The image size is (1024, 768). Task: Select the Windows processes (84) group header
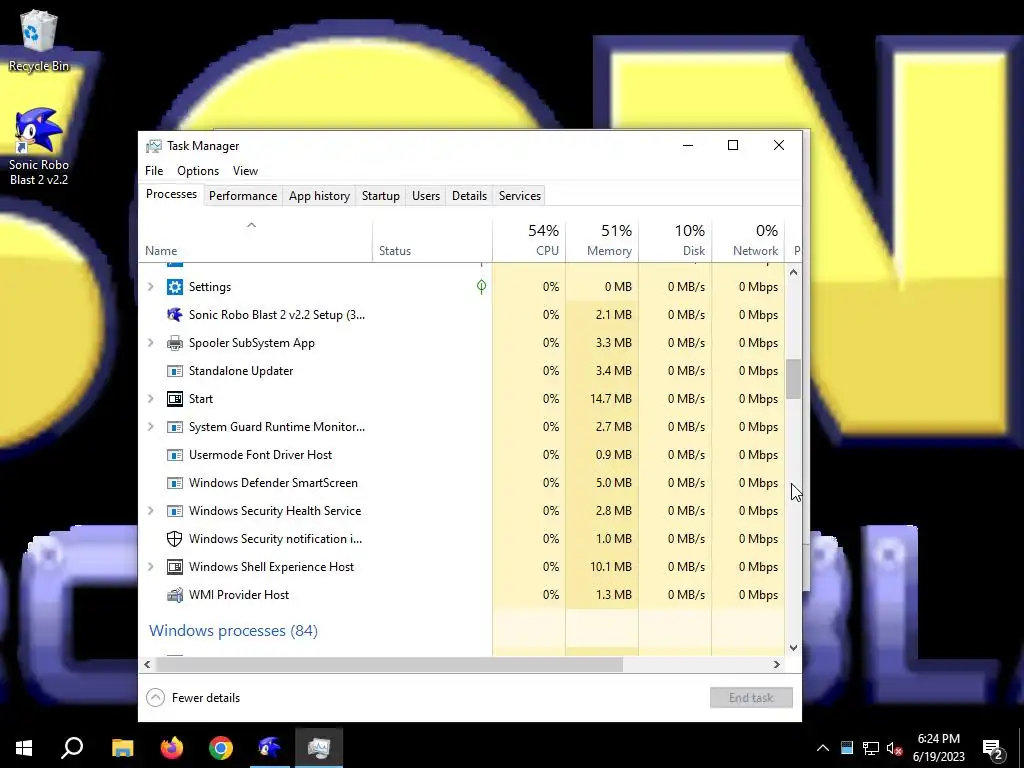(233, 631)
